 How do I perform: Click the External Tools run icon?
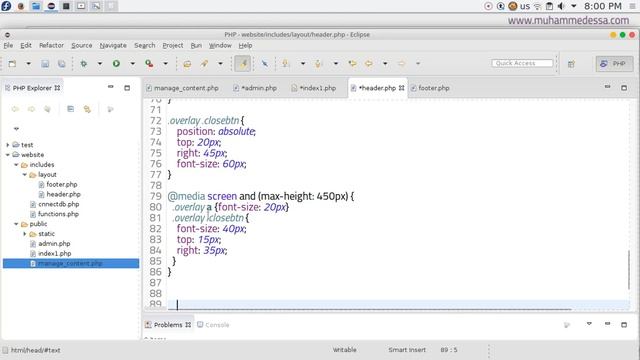click(149, 64)
